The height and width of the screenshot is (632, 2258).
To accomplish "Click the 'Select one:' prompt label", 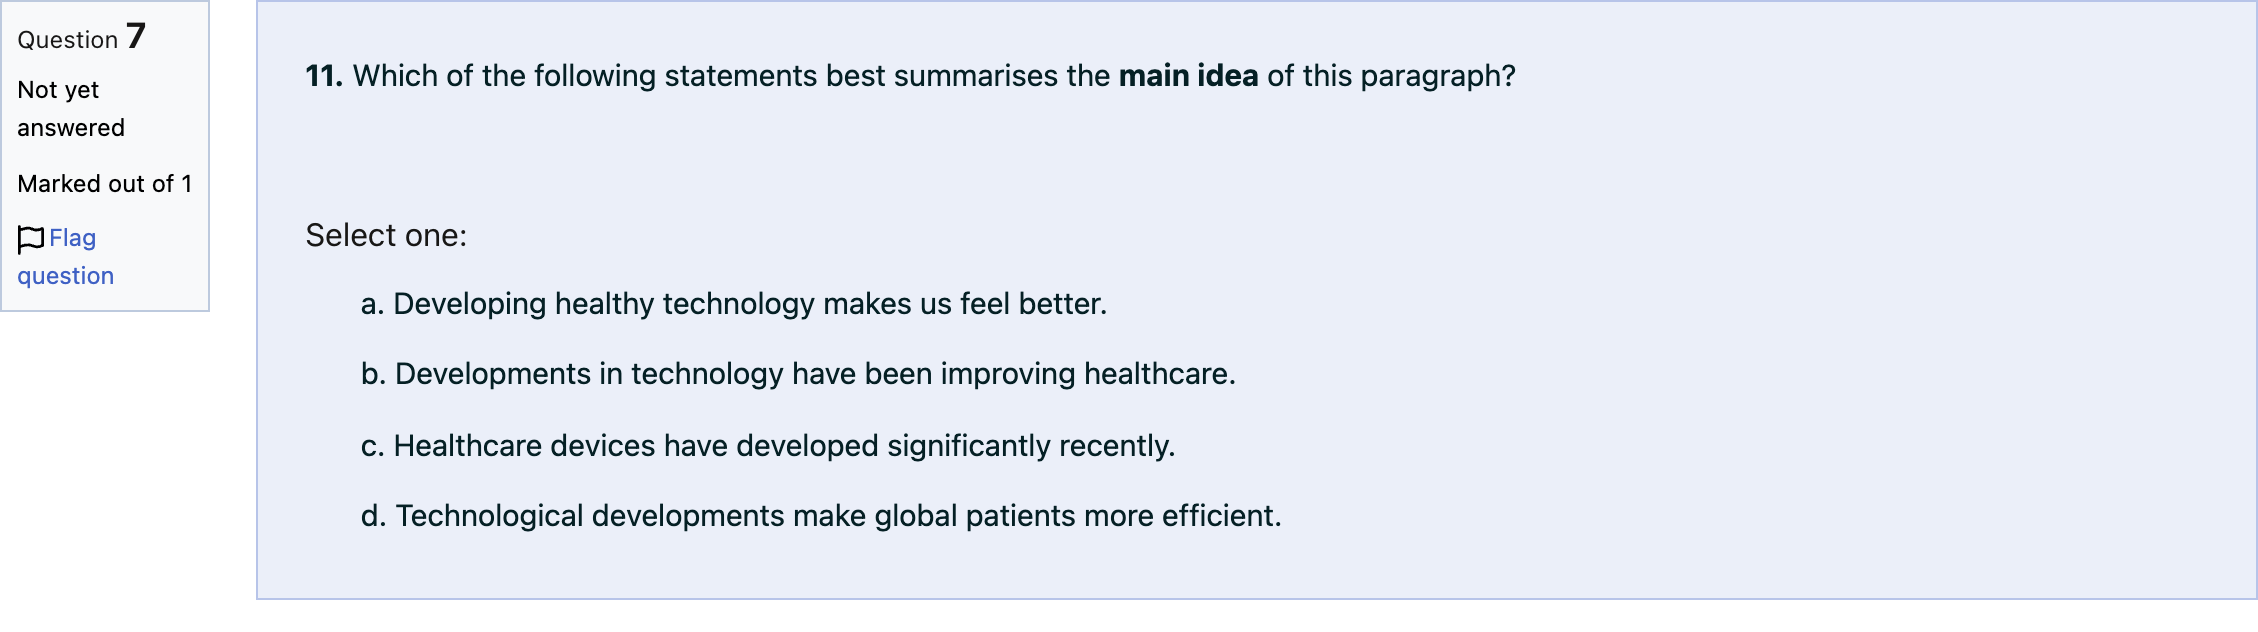I will click(386, 236).
